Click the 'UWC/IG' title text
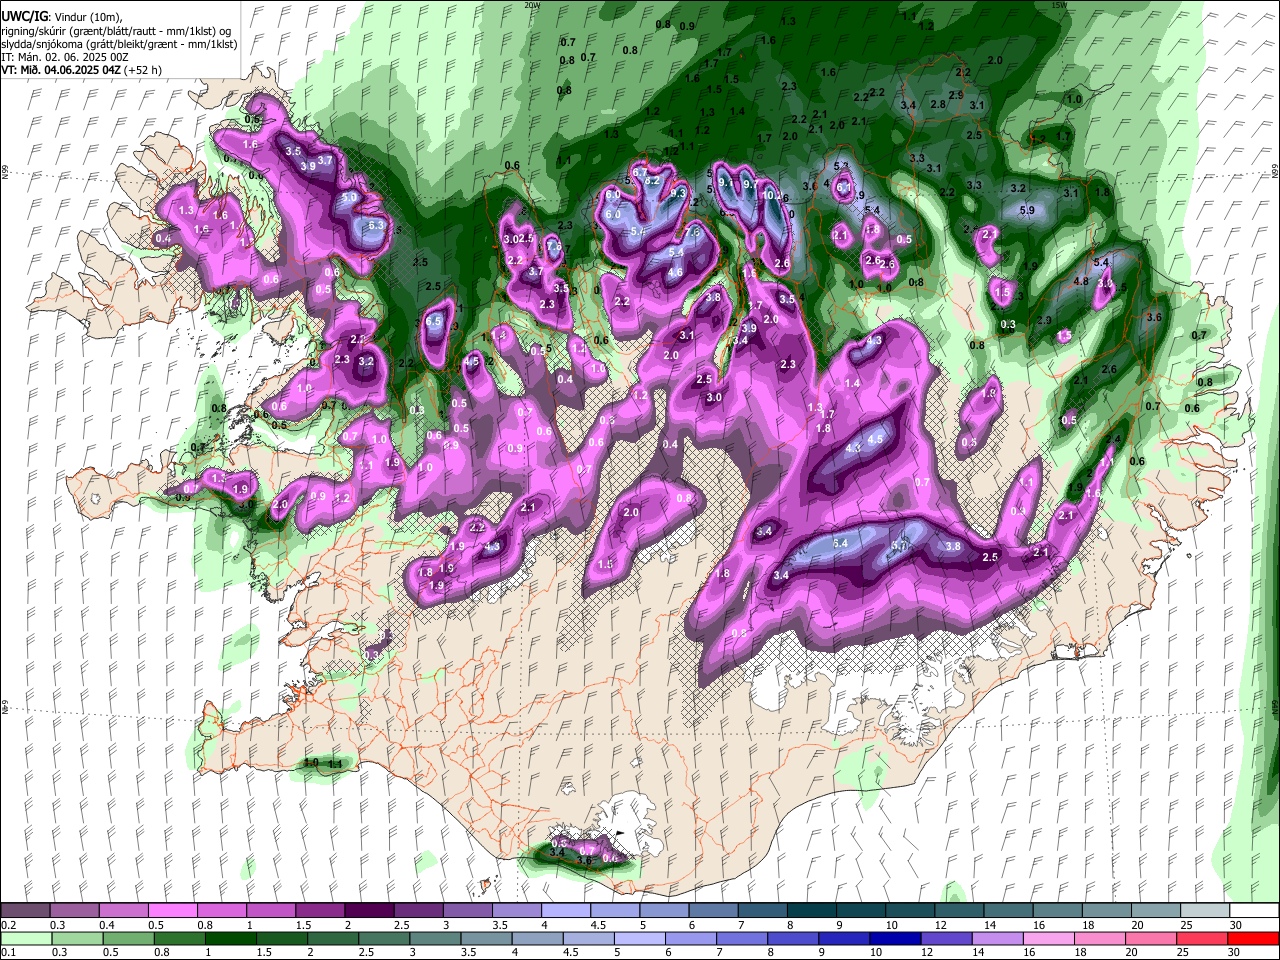The height and width of the screenshot is (960, 1280). coord(23,17)
